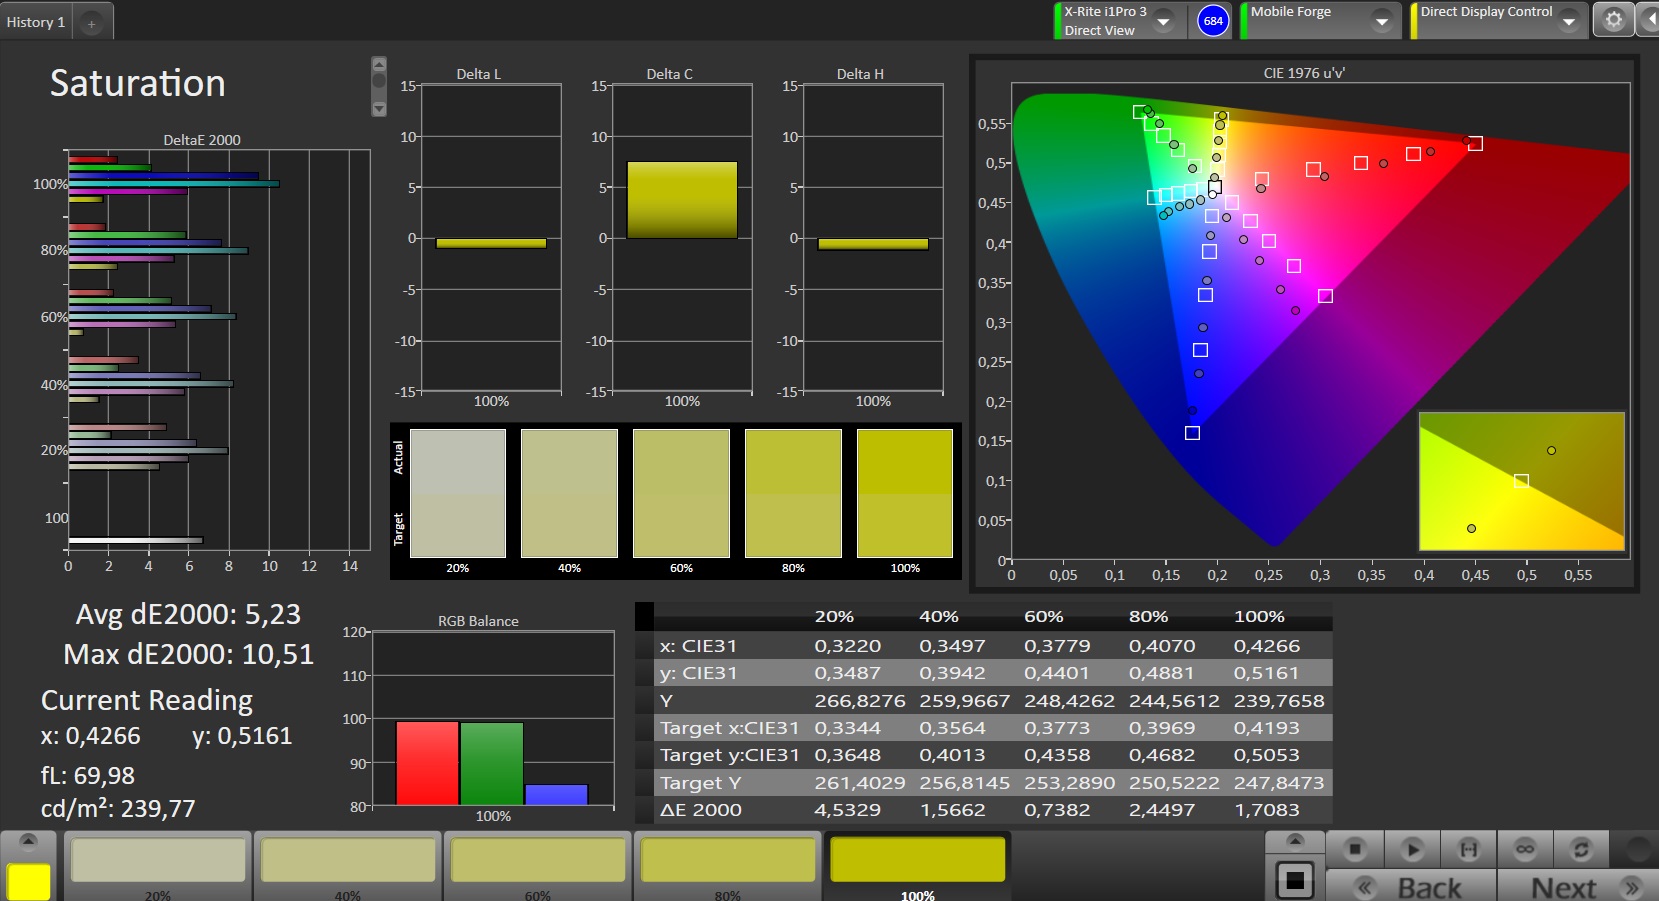Click the blue 684 meter badge
Viewport: 1659px width, 901px height.
click(x=1213, y=21)
